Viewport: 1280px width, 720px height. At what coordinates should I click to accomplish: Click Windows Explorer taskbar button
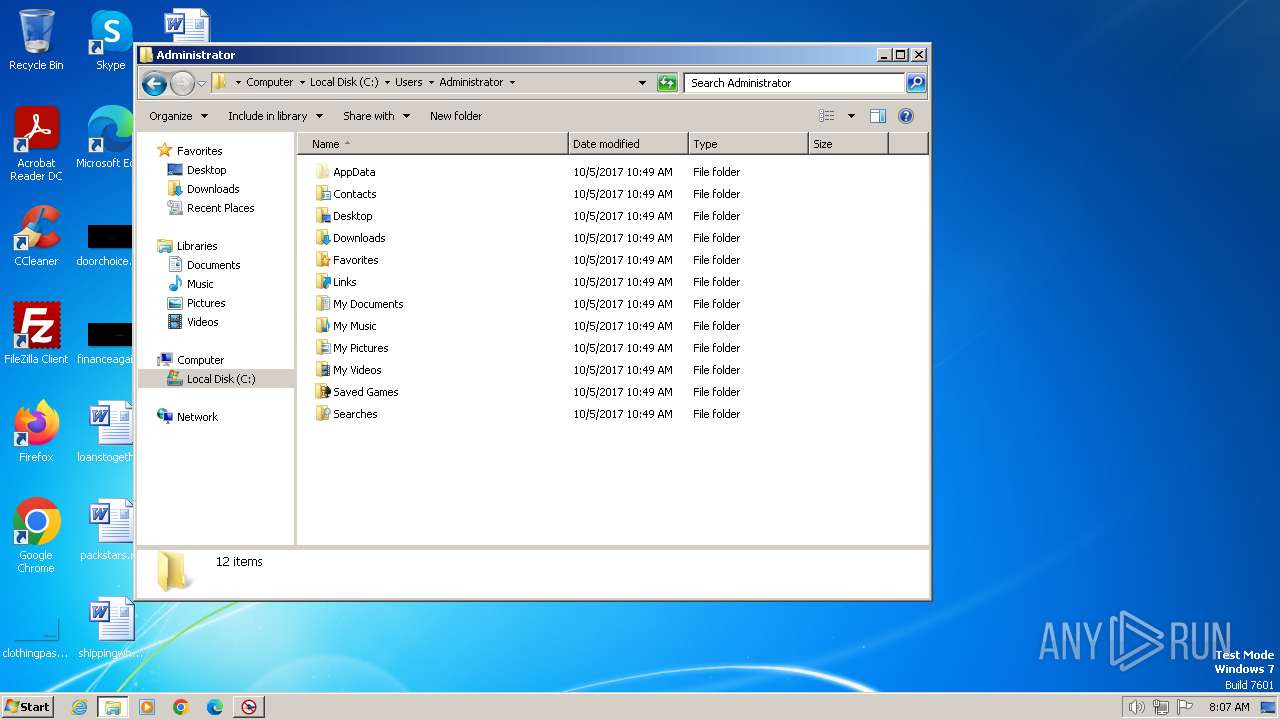(112, 707)
